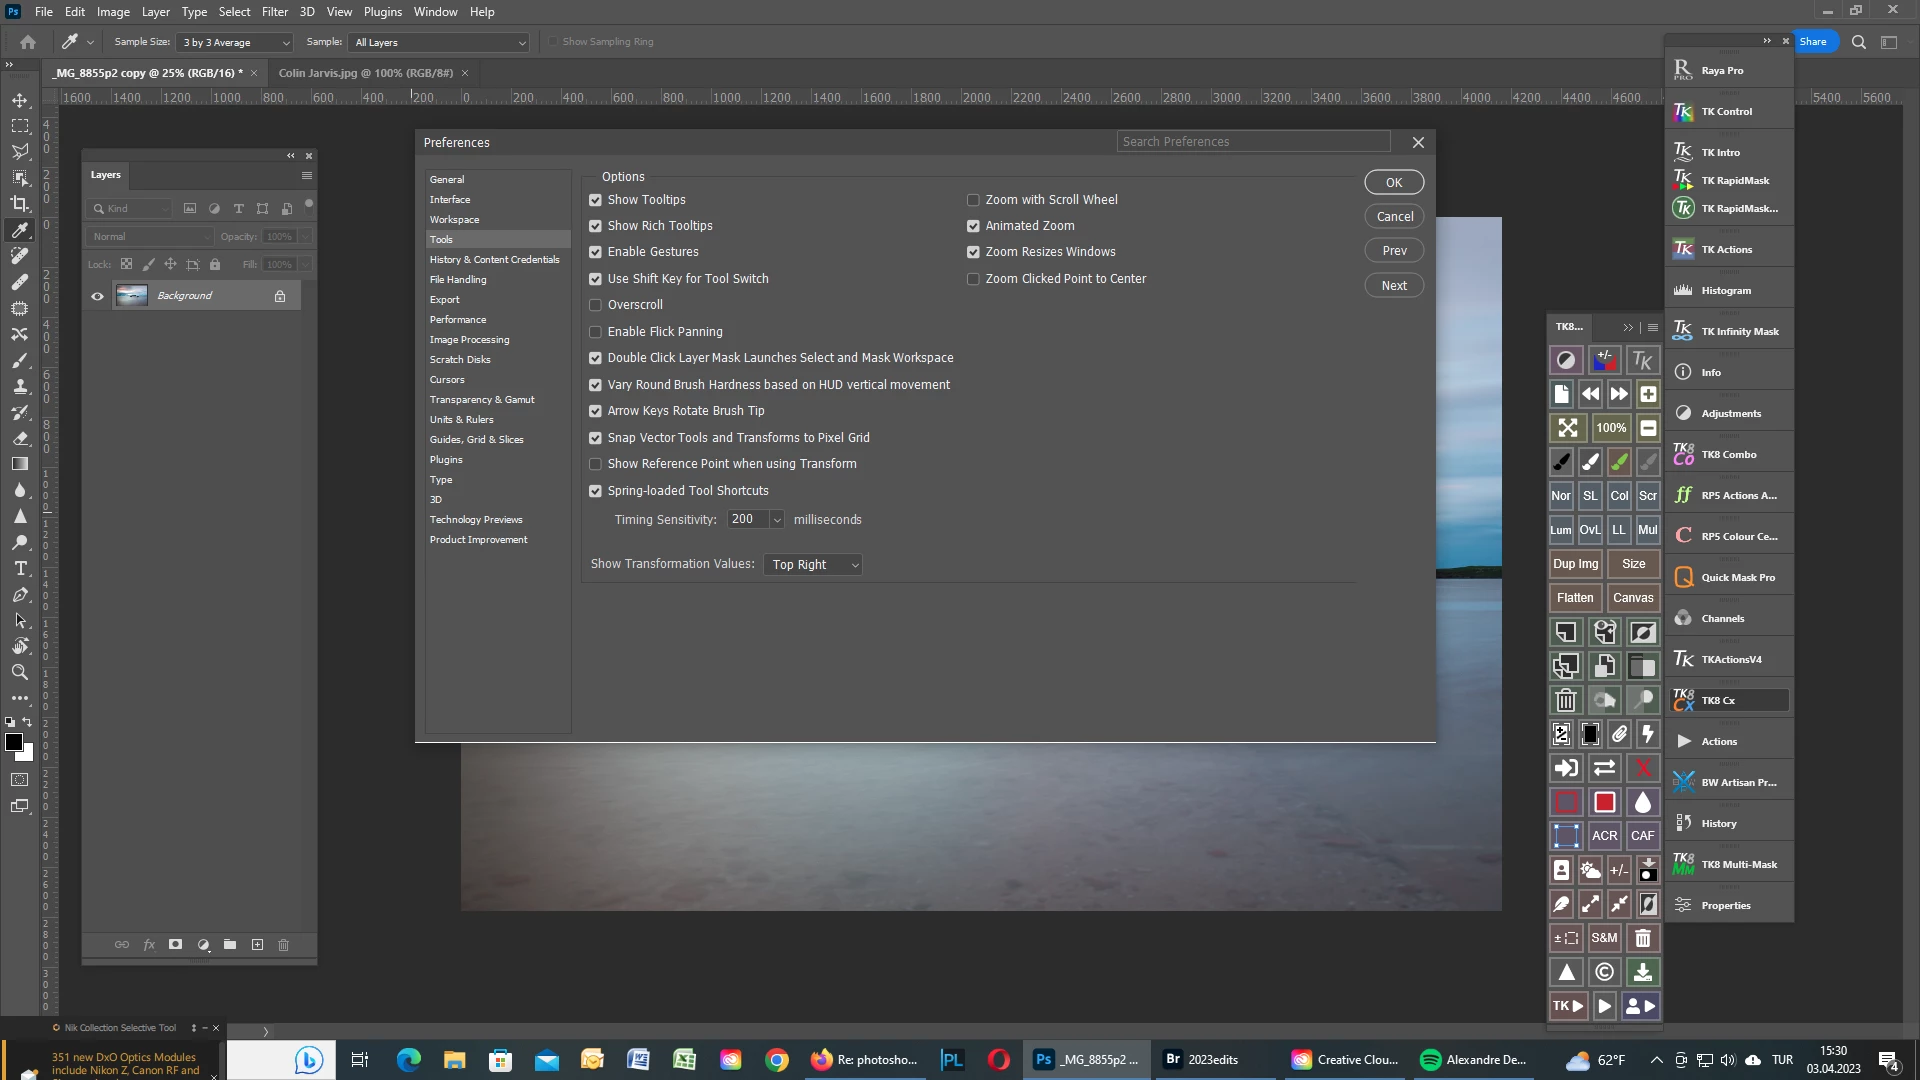Select the Move tool
The image size is (1920, 1080).
20,100
